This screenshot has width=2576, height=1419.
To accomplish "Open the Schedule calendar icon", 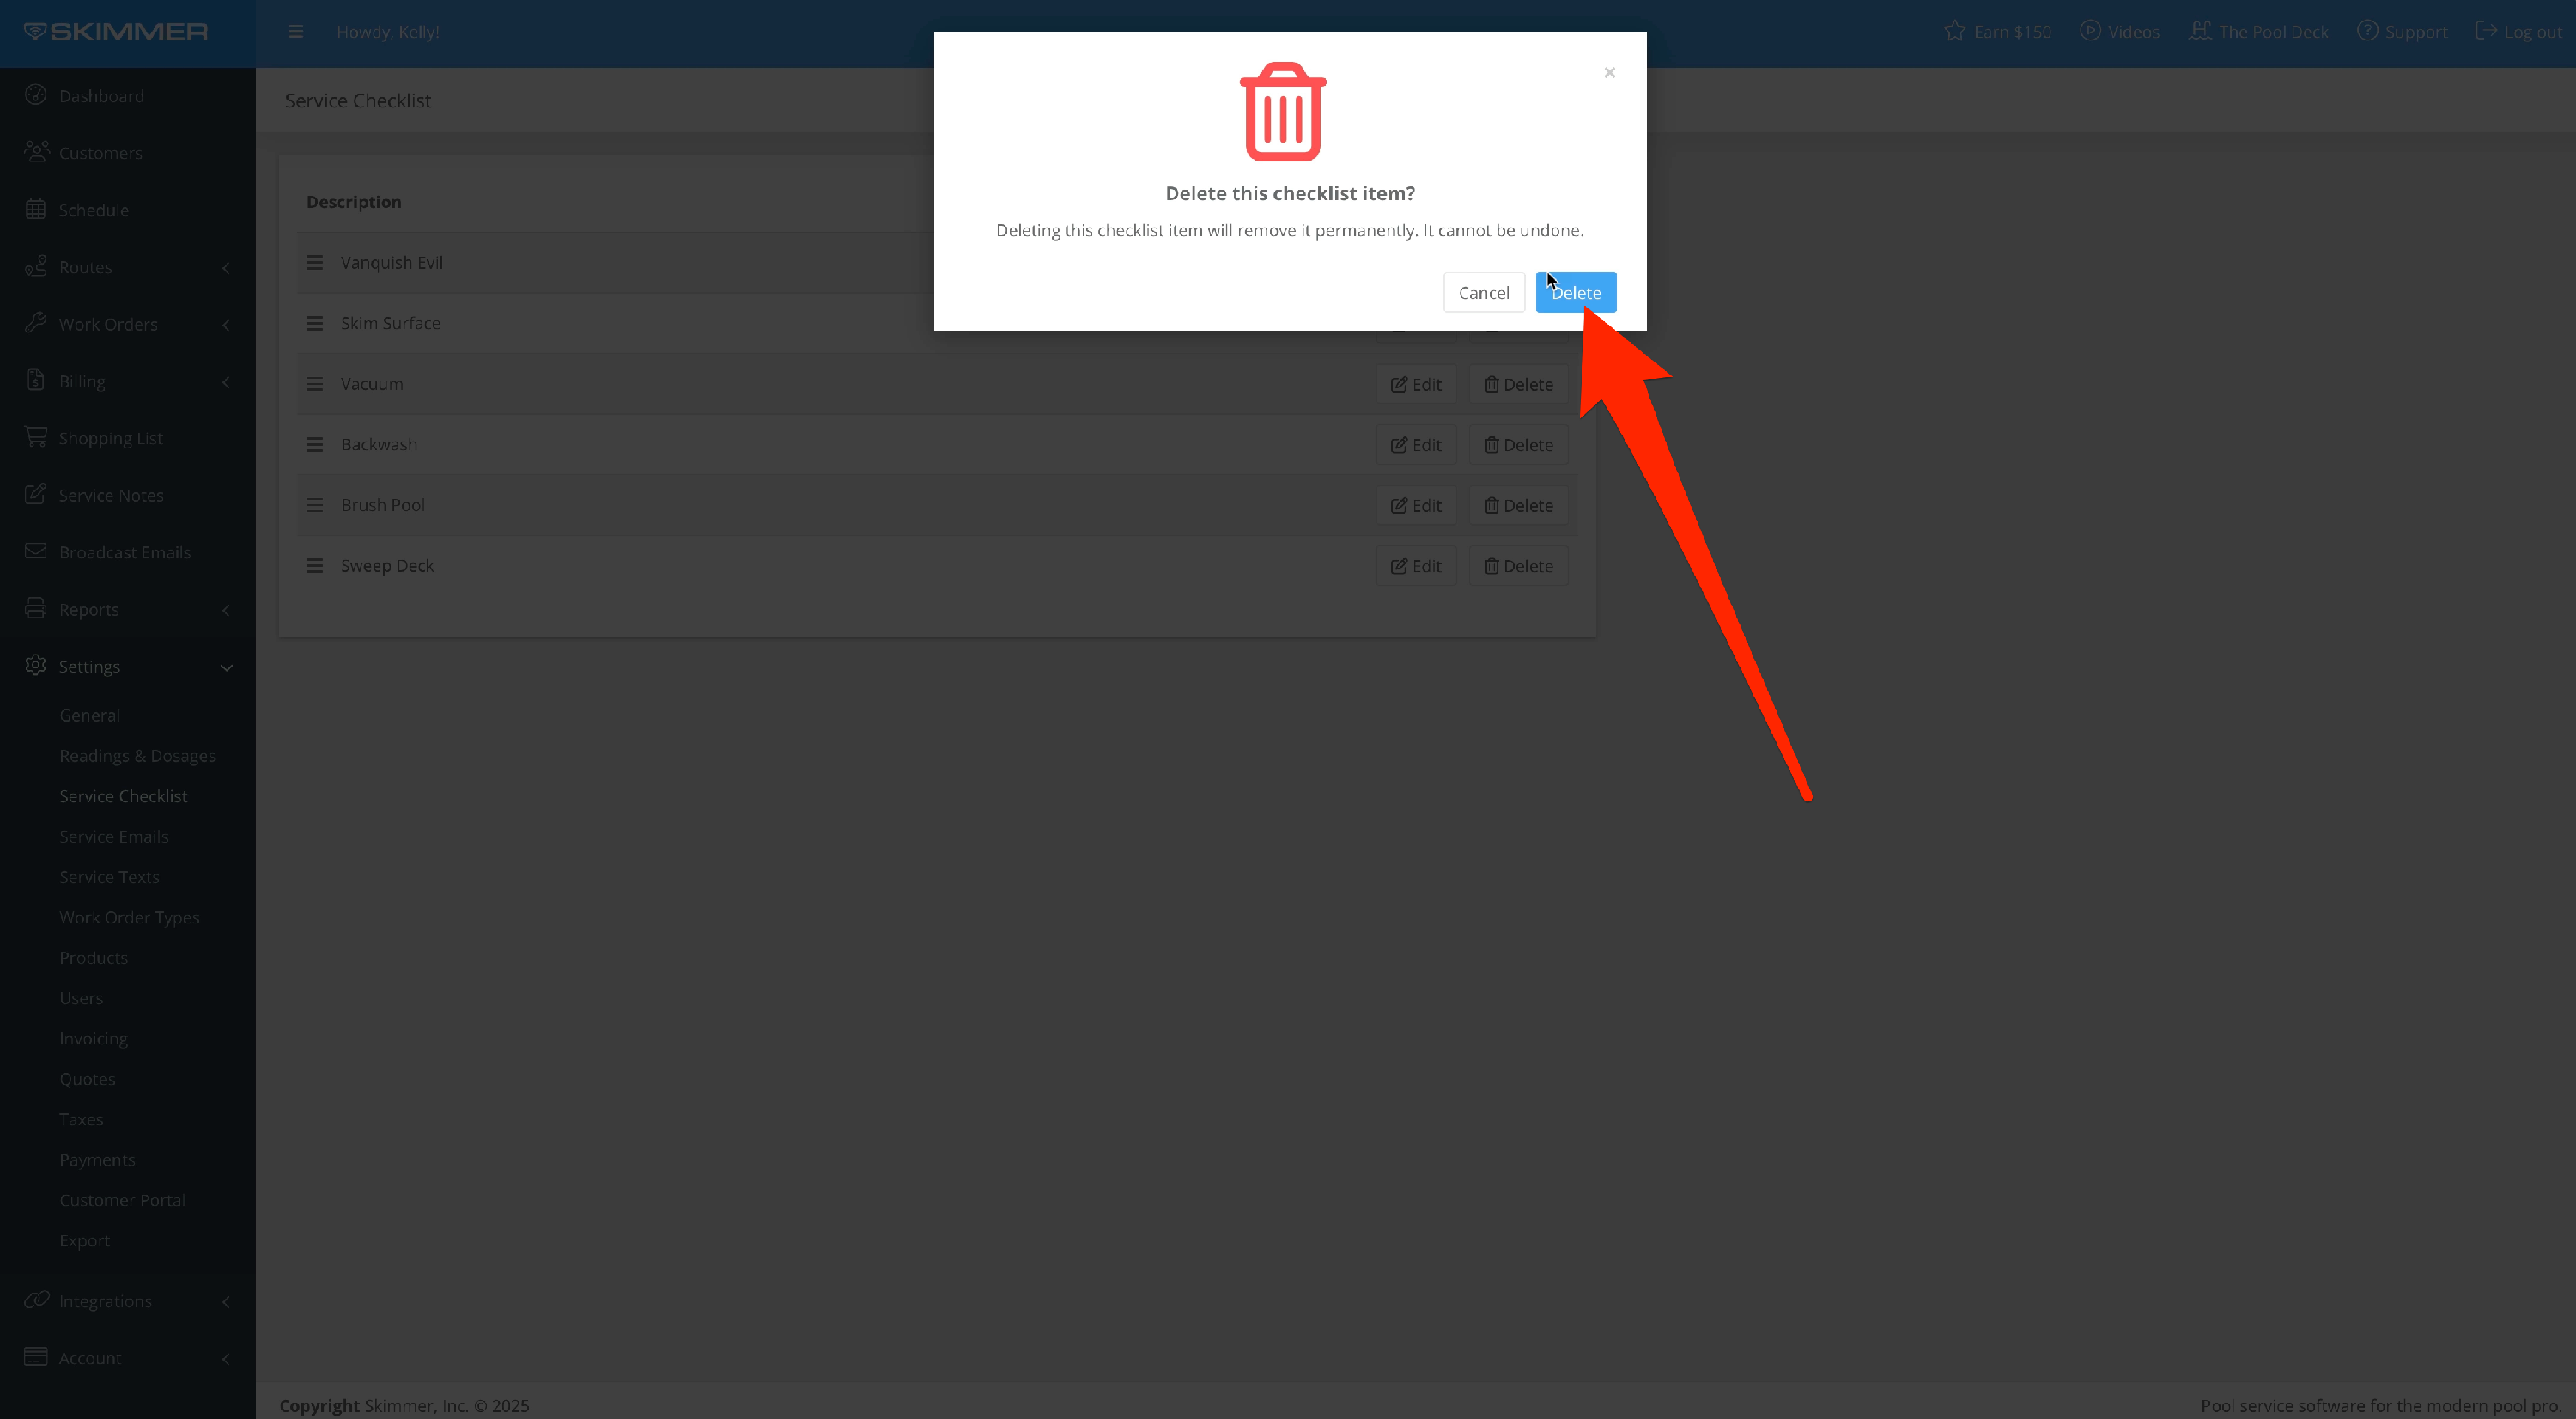I will tap(36, 209).
